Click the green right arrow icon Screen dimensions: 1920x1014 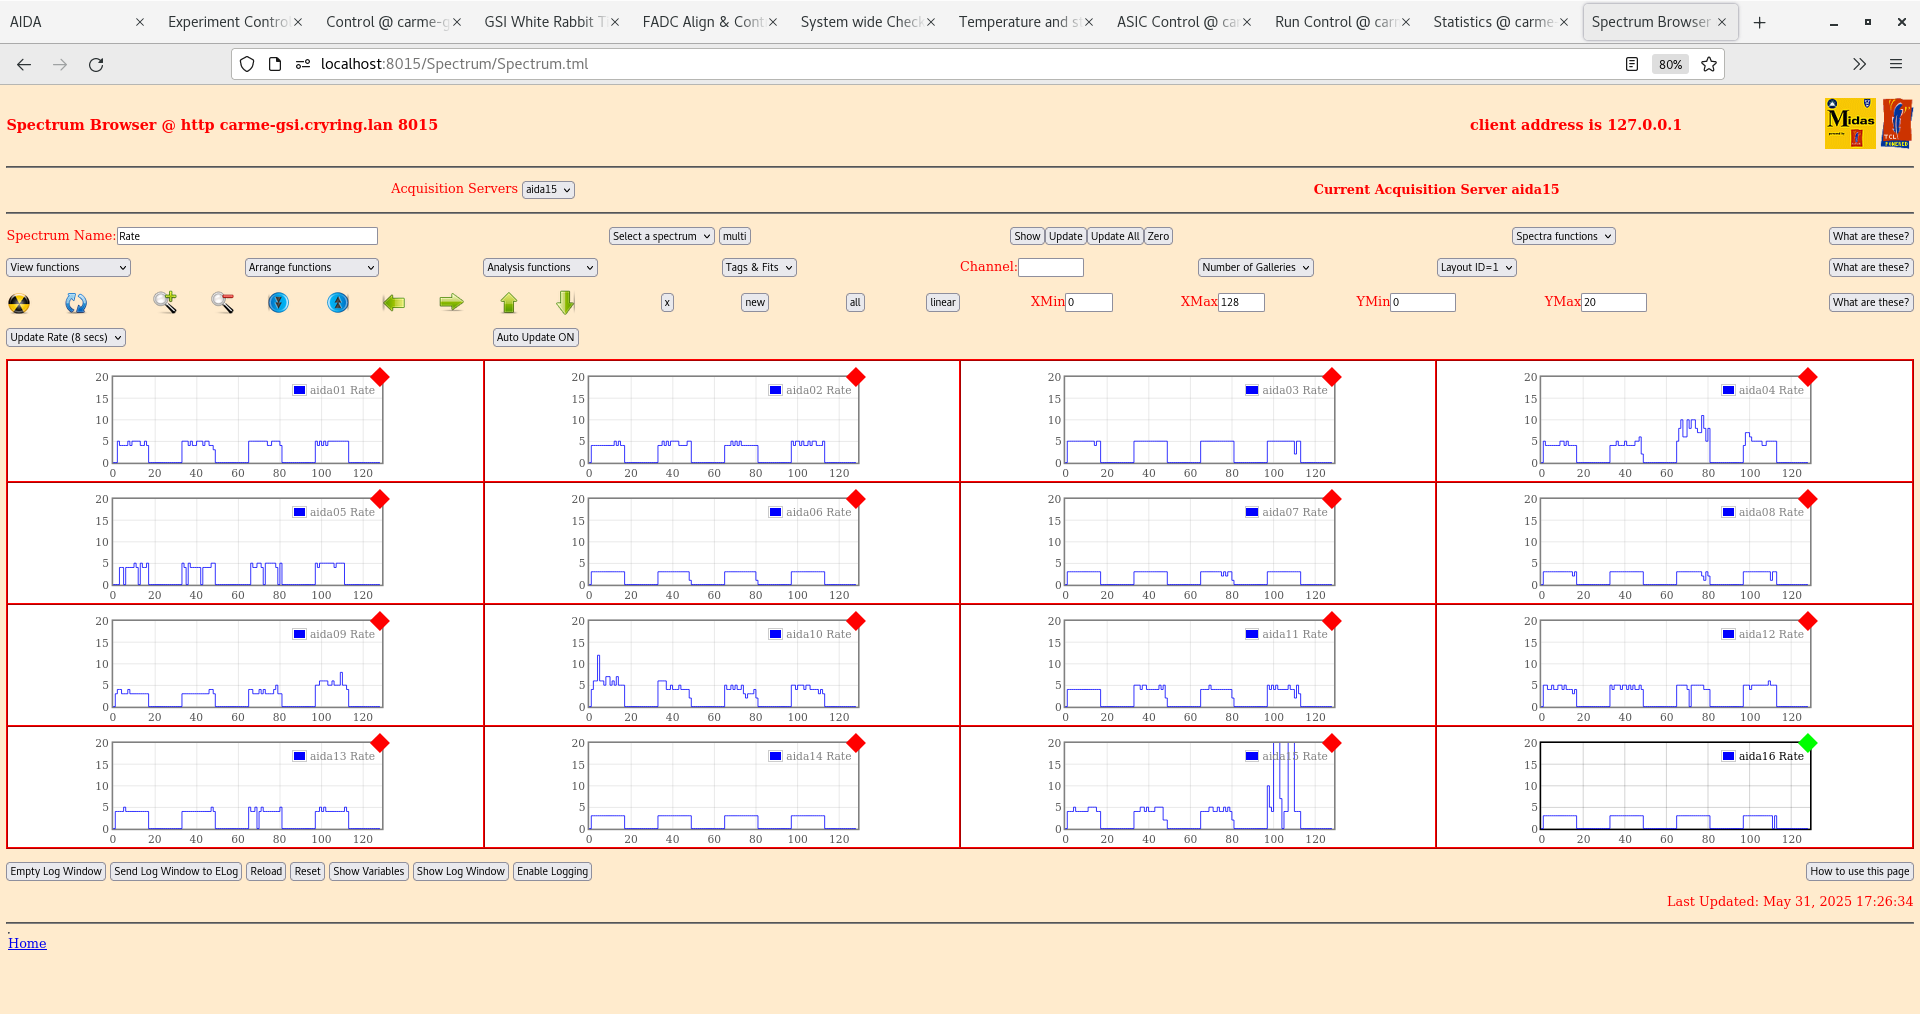[x=450, y=303]
